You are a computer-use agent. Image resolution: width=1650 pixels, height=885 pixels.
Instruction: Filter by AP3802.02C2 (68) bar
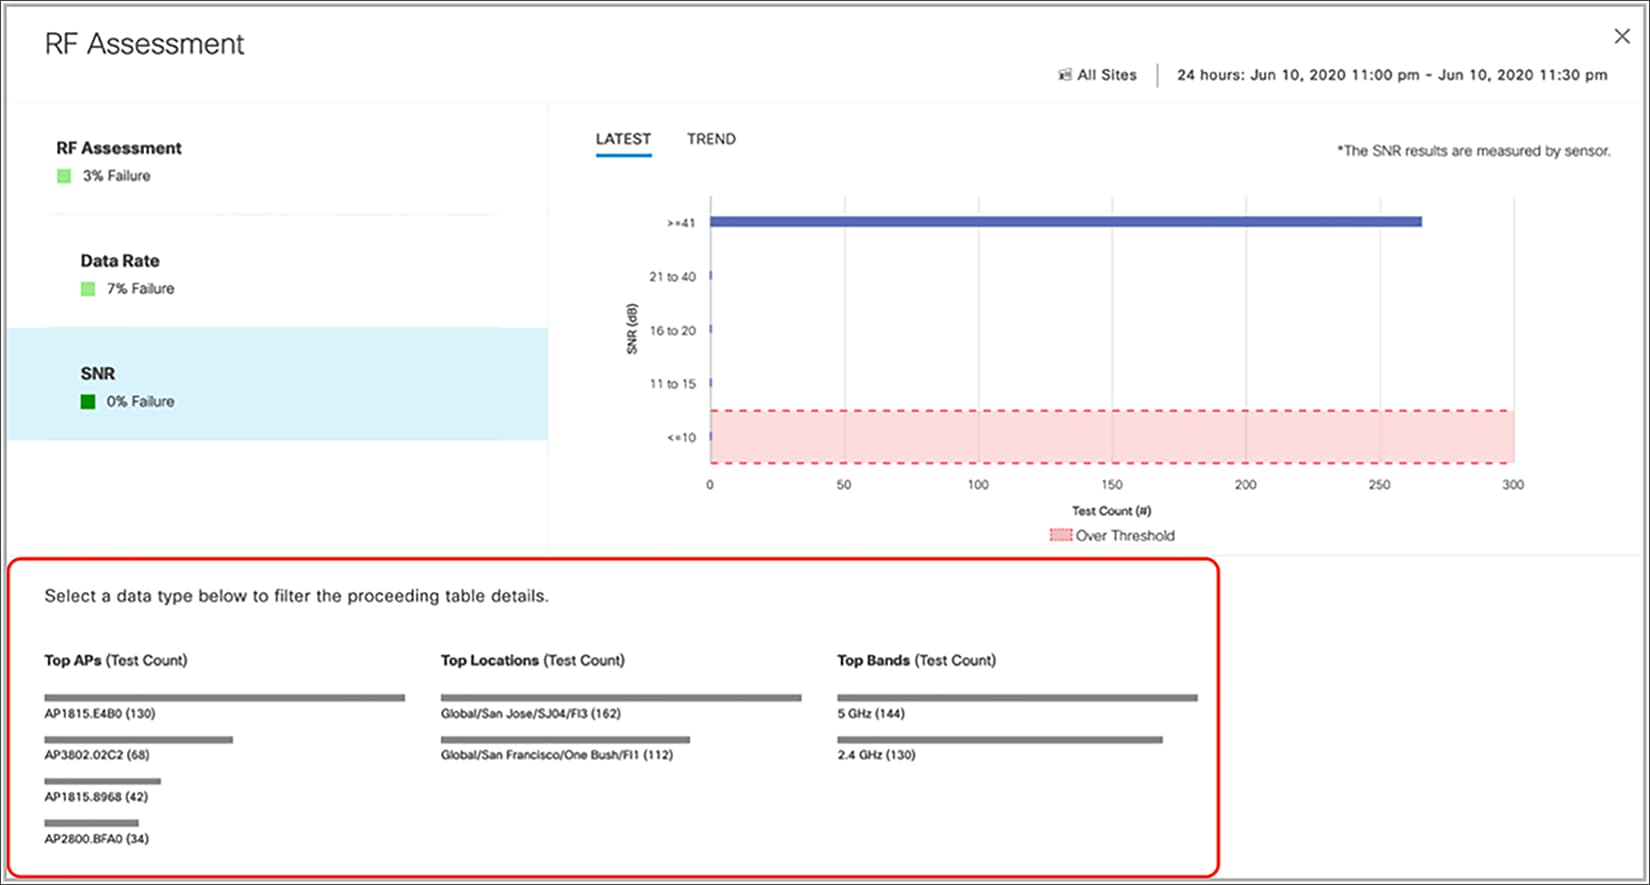coord(139,740)
